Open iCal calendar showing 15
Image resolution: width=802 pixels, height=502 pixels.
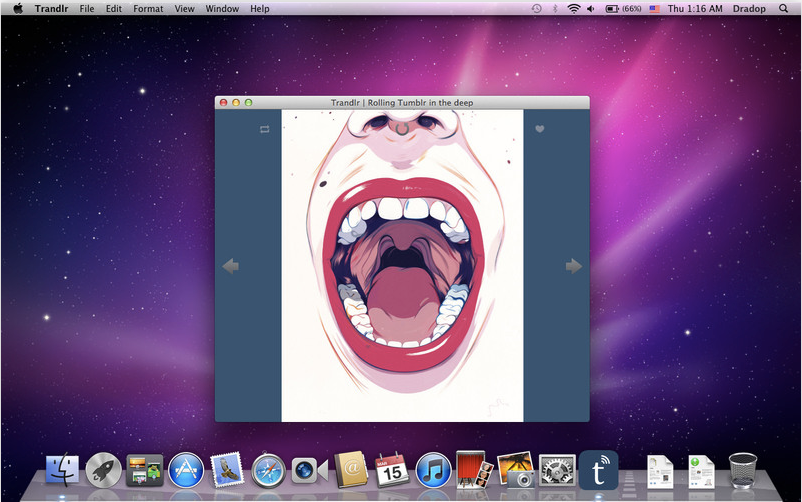pos(392,470)
